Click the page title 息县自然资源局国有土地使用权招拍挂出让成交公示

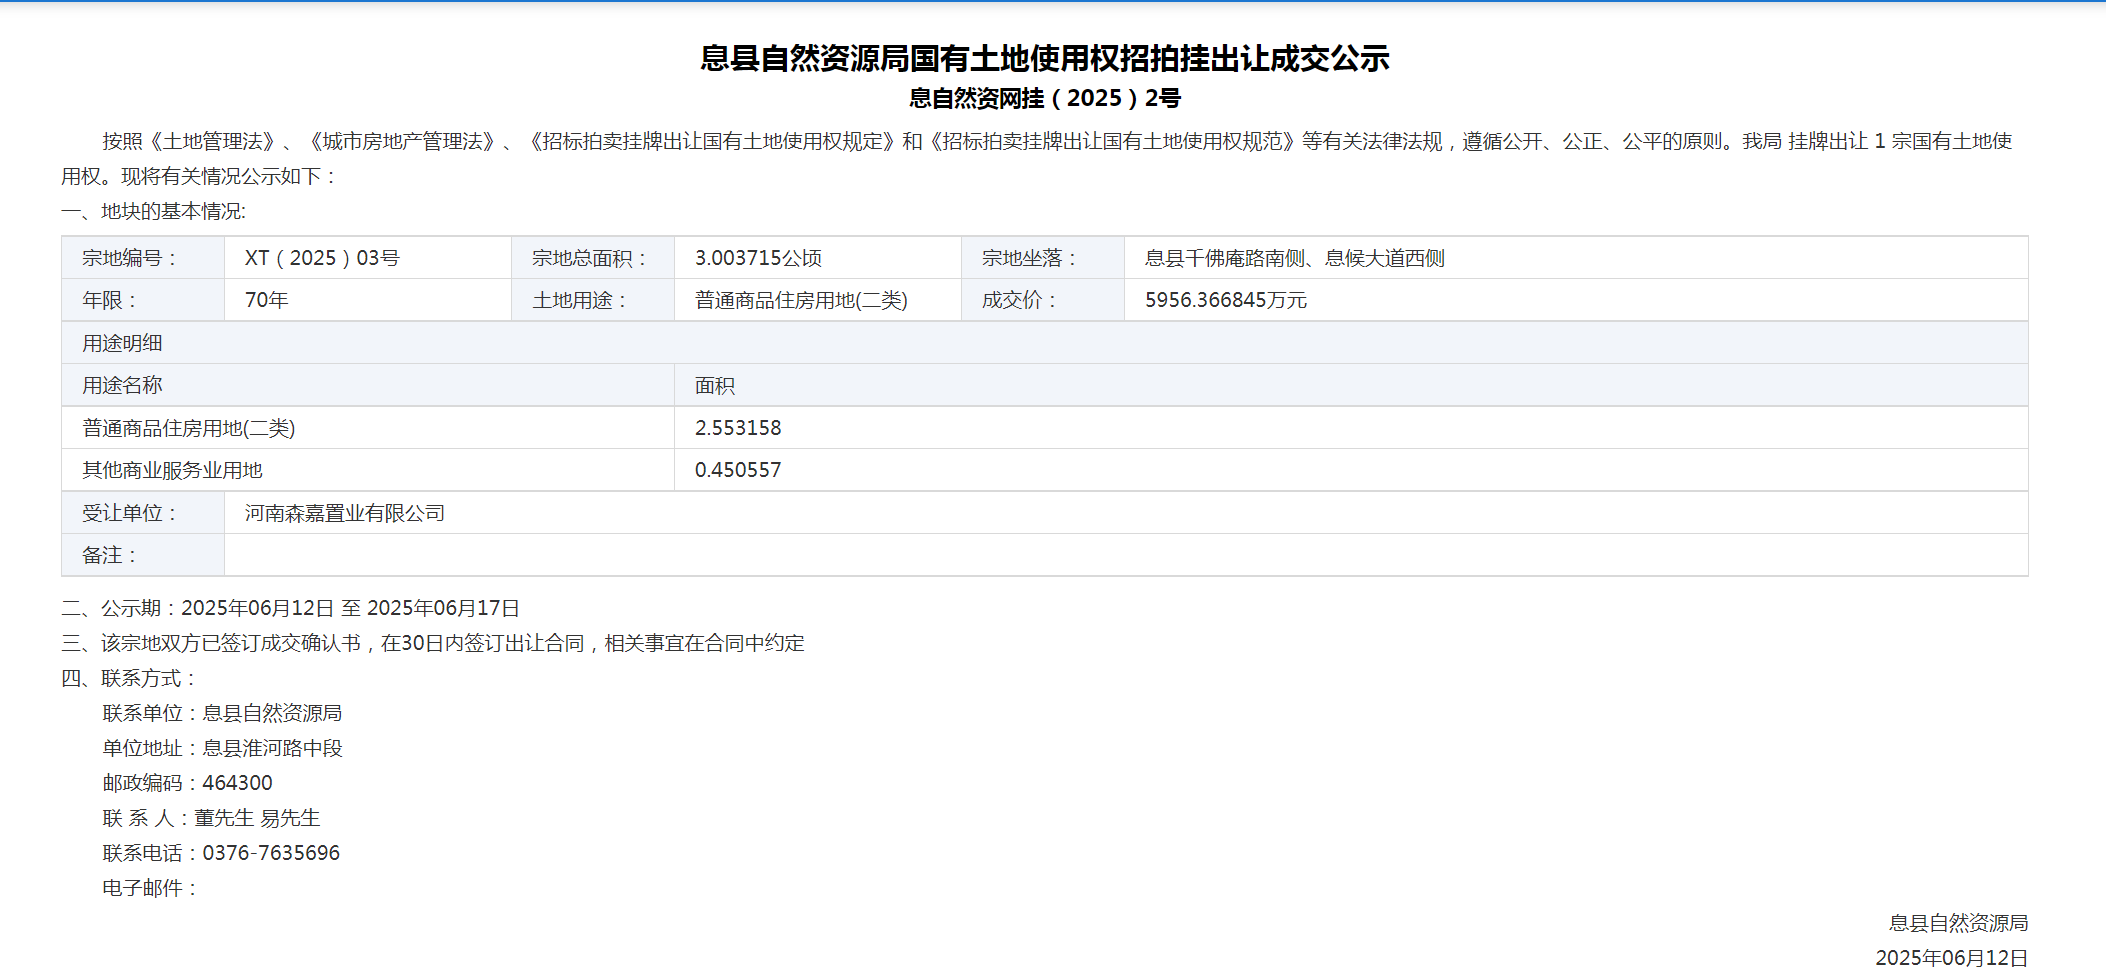coord(1044,58)
